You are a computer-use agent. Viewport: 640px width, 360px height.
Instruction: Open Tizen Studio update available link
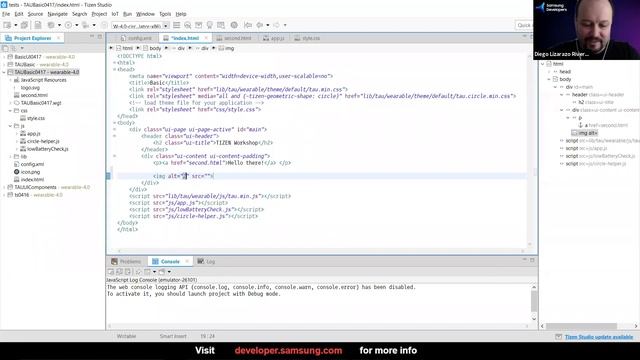[599, 337]
